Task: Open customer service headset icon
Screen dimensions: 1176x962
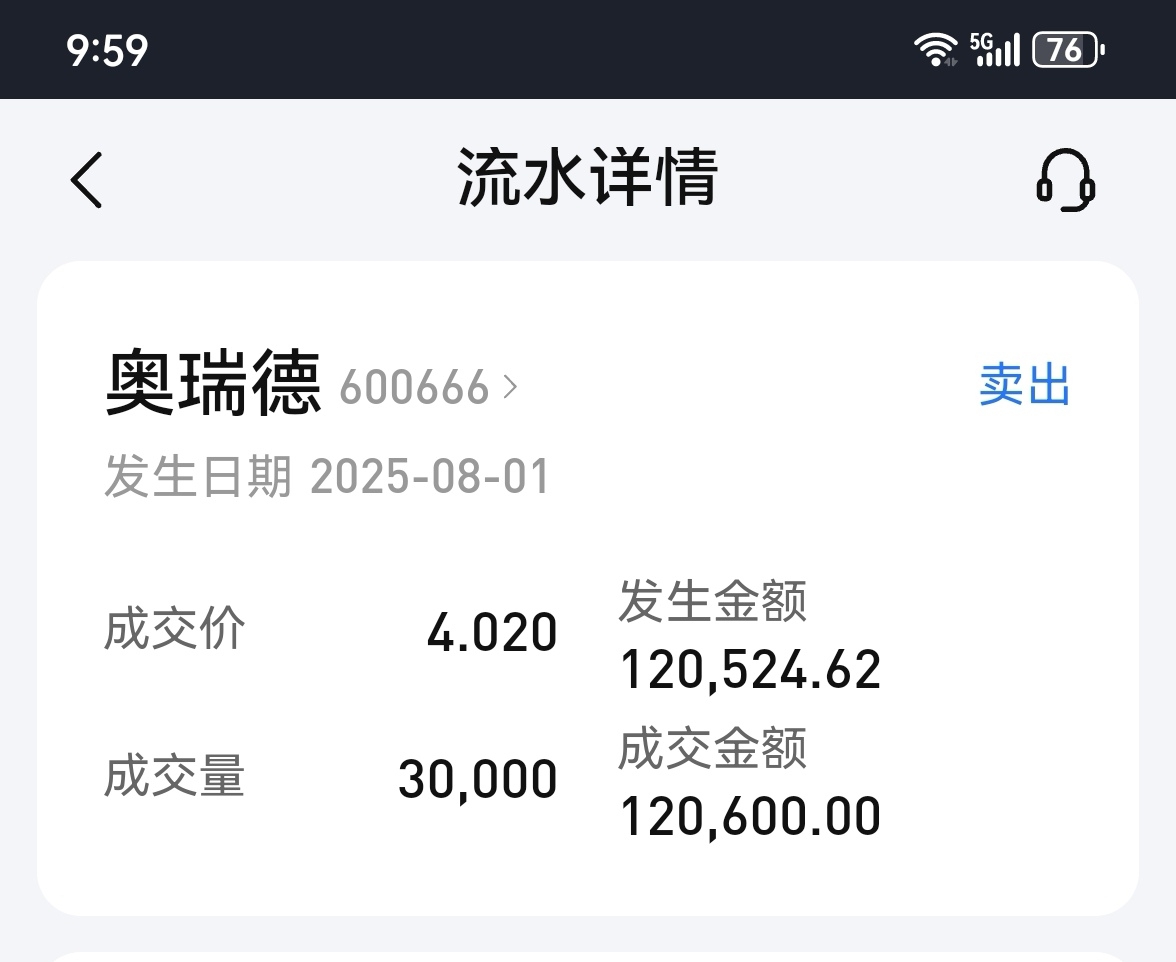Action: [x=1066, y=180]
